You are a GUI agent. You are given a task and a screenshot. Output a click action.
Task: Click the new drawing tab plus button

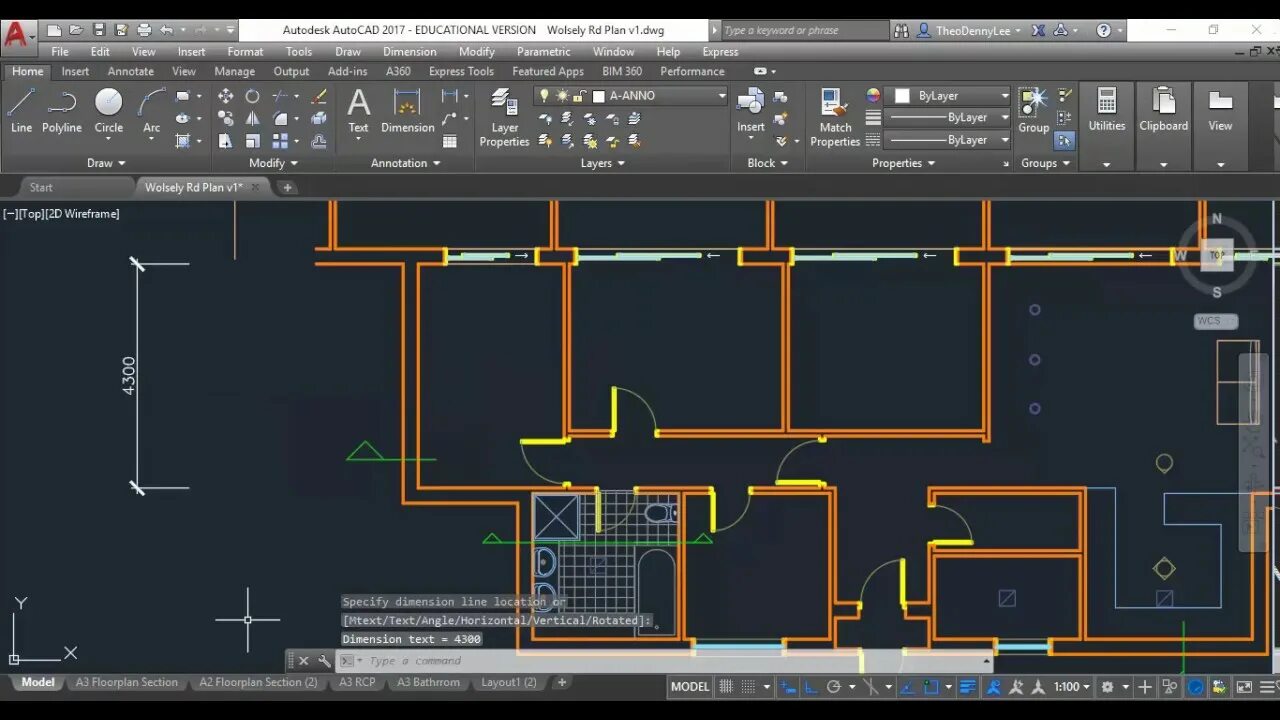[287, 187]
